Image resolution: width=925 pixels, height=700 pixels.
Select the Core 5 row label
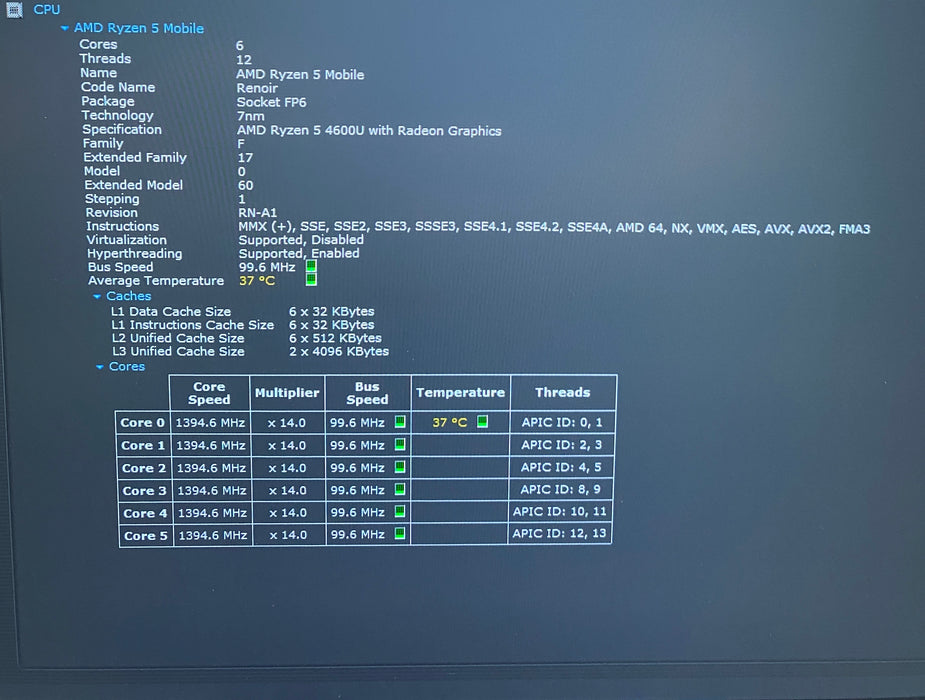coord(146,536)
